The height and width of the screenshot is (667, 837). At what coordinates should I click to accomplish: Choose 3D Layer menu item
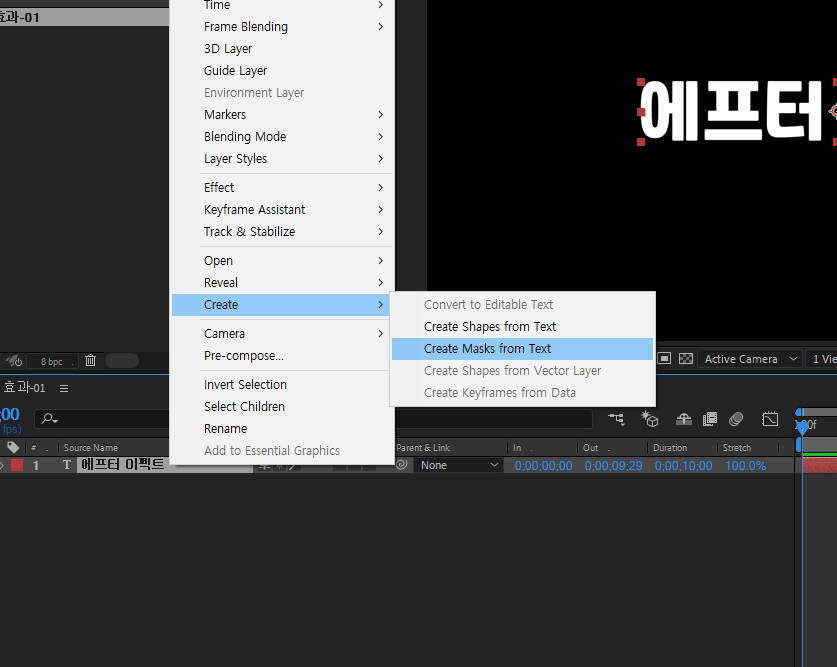283,49
